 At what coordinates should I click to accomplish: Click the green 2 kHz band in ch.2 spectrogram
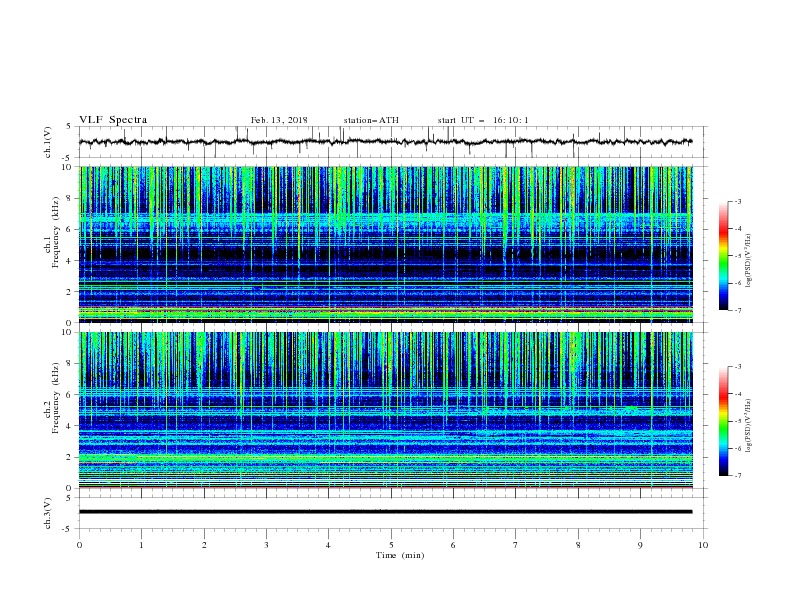(x=385, y=458)
